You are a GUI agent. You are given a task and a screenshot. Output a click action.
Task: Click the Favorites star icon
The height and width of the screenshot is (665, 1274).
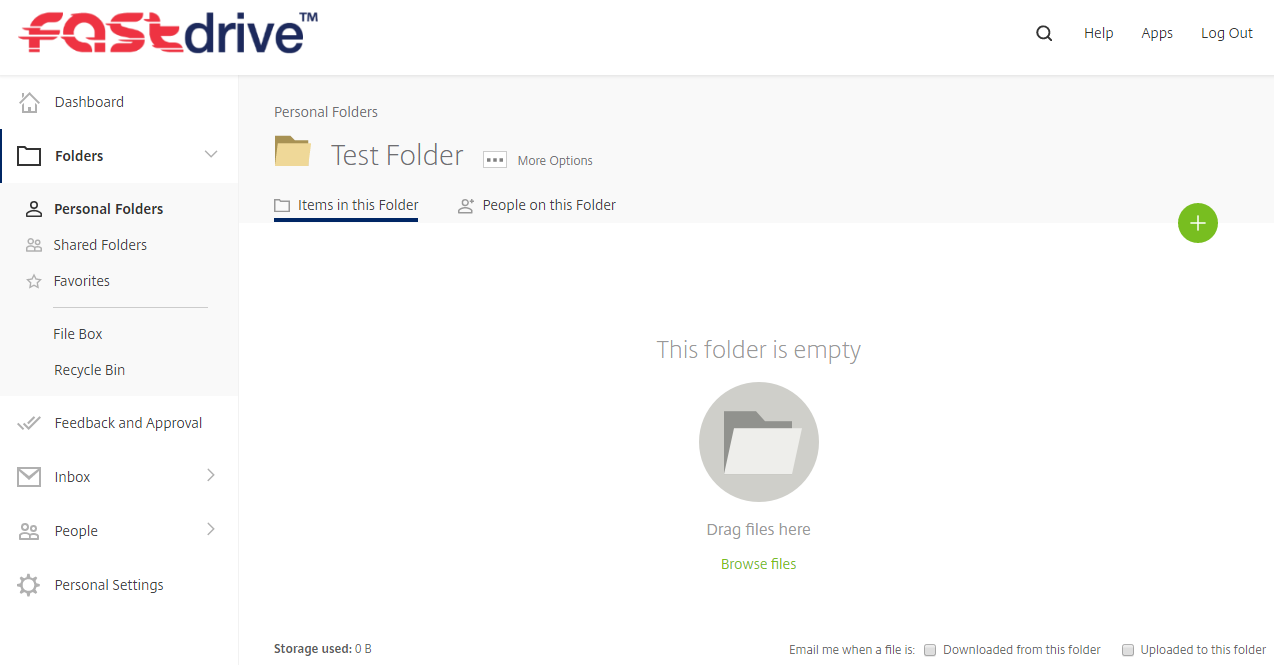tap(34, 281)
